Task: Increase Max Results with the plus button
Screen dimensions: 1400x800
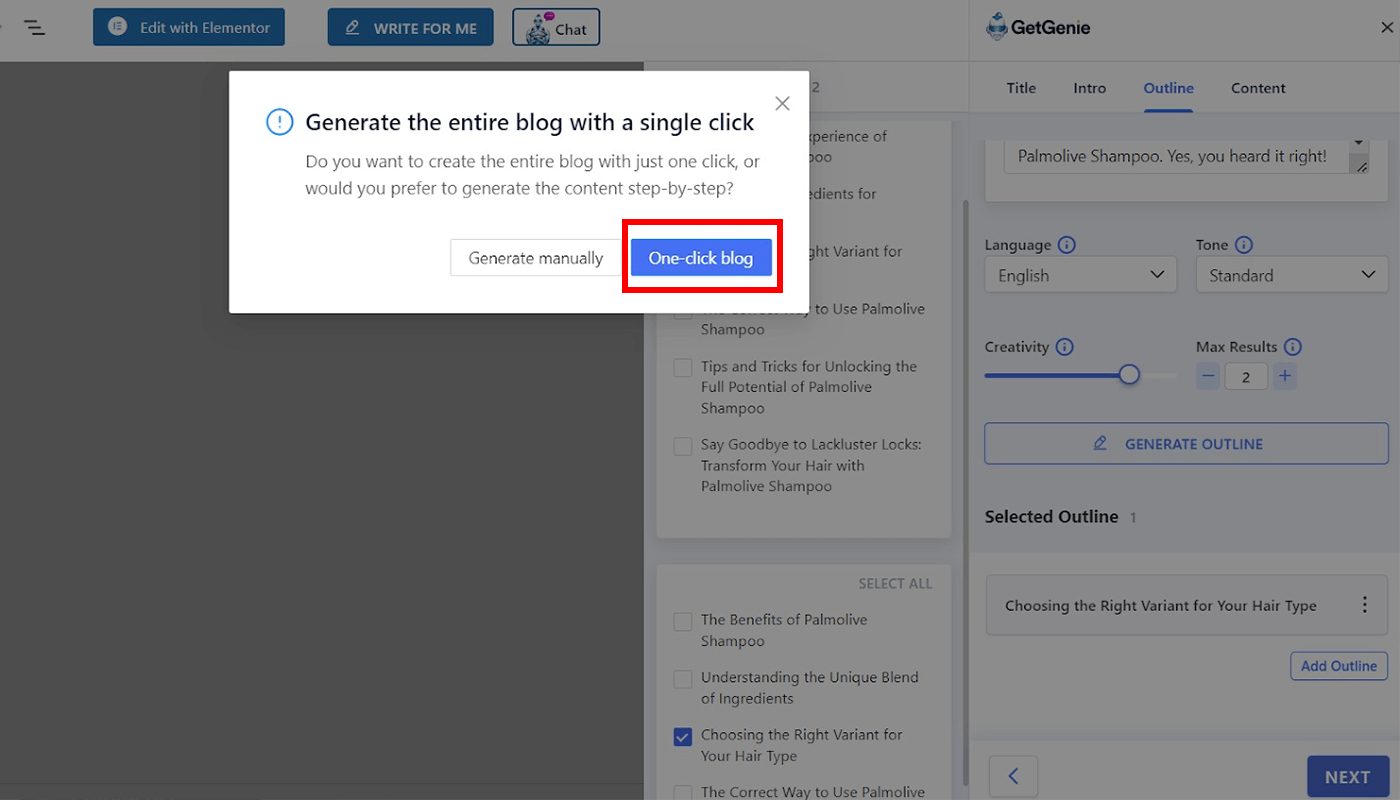Action: (x=1285, y=377)
